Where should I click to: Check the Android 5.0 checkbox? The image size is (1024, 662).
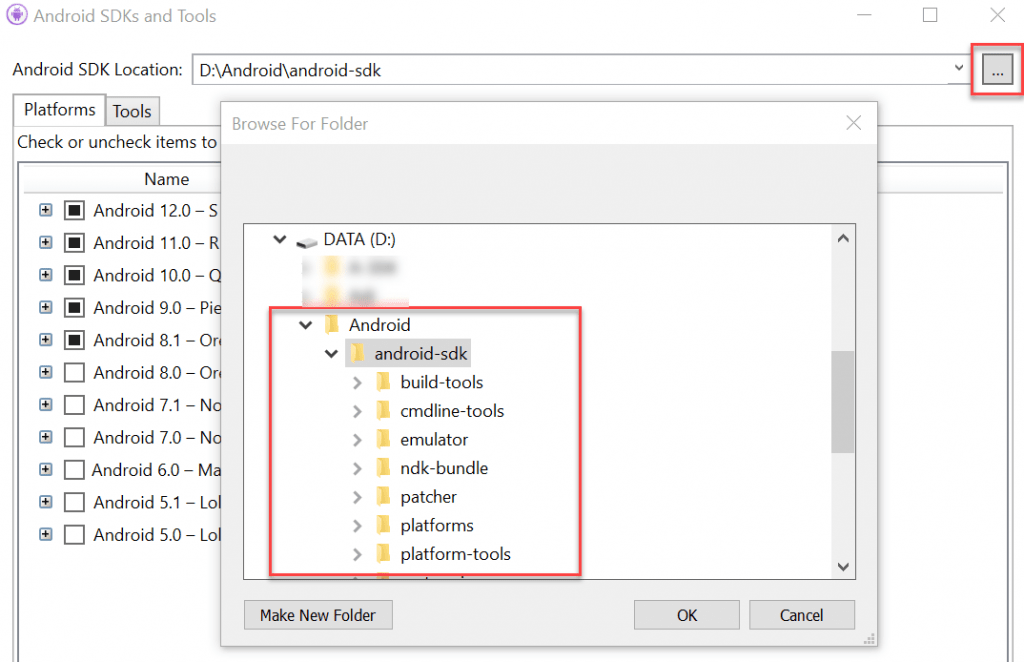[74, 534]
